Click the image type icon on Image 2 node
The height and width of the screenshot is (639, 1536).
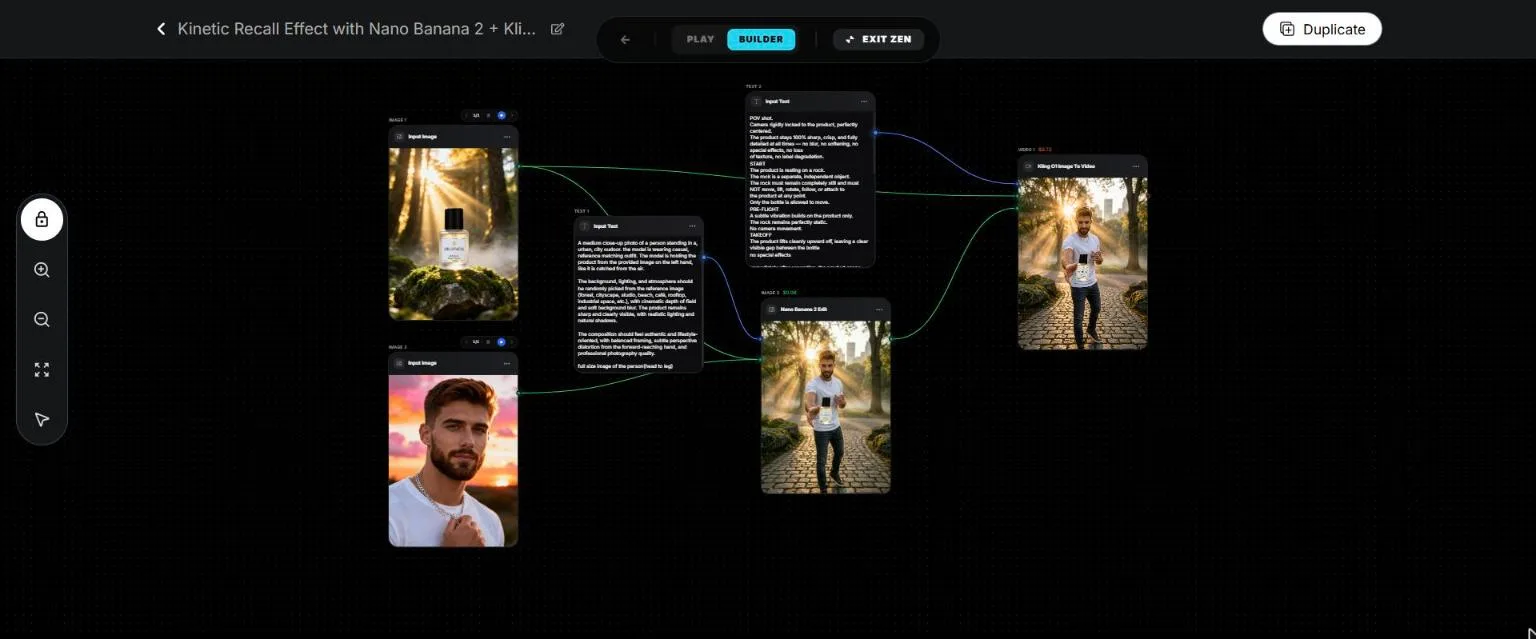pyautogui.click(x=399, y=363)
